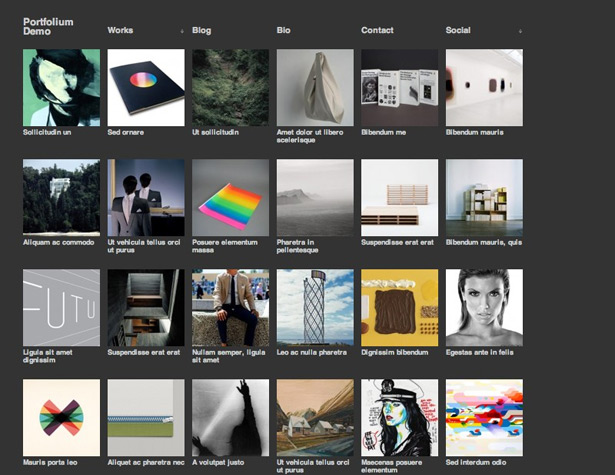Open the Mauris porta leo colorful X thumbnail
Image resolution: width=615 pixels, height=475 pixels.
[x=61, y=417]
